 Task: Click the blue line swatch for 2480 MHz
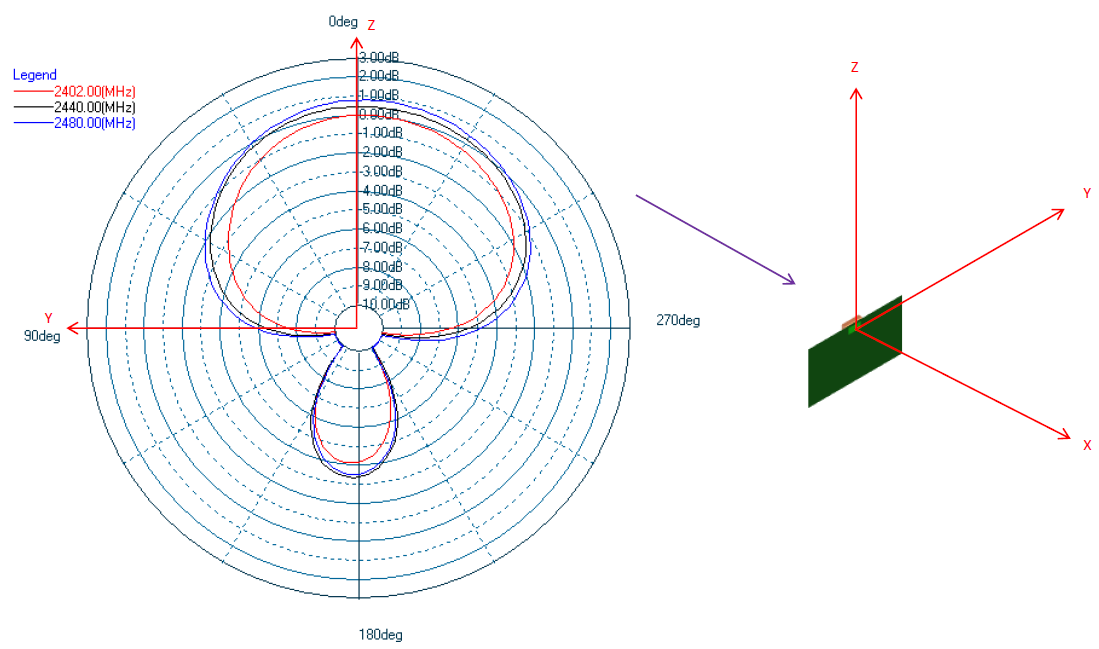[32, 123]
